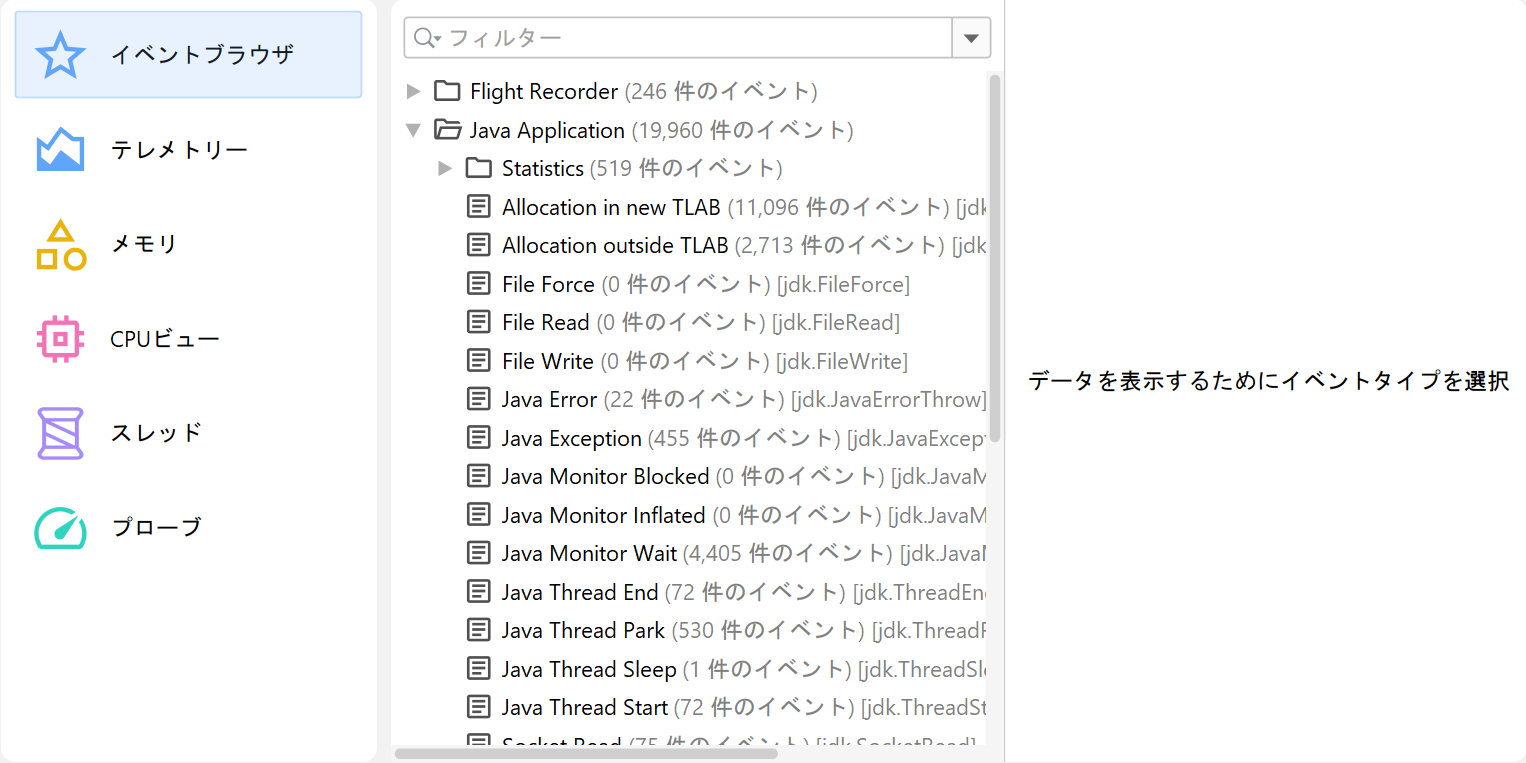Click the purple thread spool icon
The width and height of the screenshot is (1526, 763).
click(60, 433)
